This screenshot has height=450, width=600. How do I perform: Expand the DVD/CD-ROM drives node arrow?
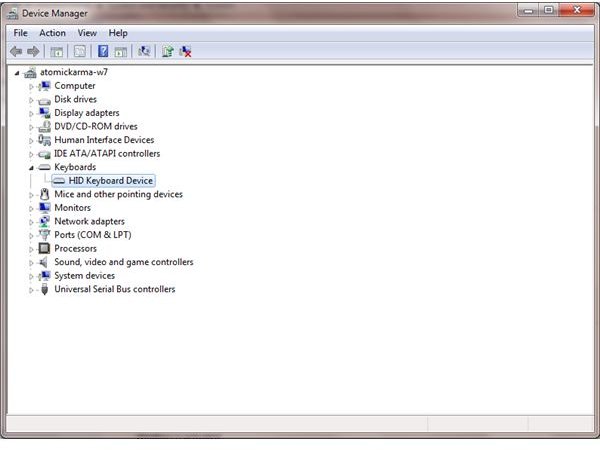(31, 127)
